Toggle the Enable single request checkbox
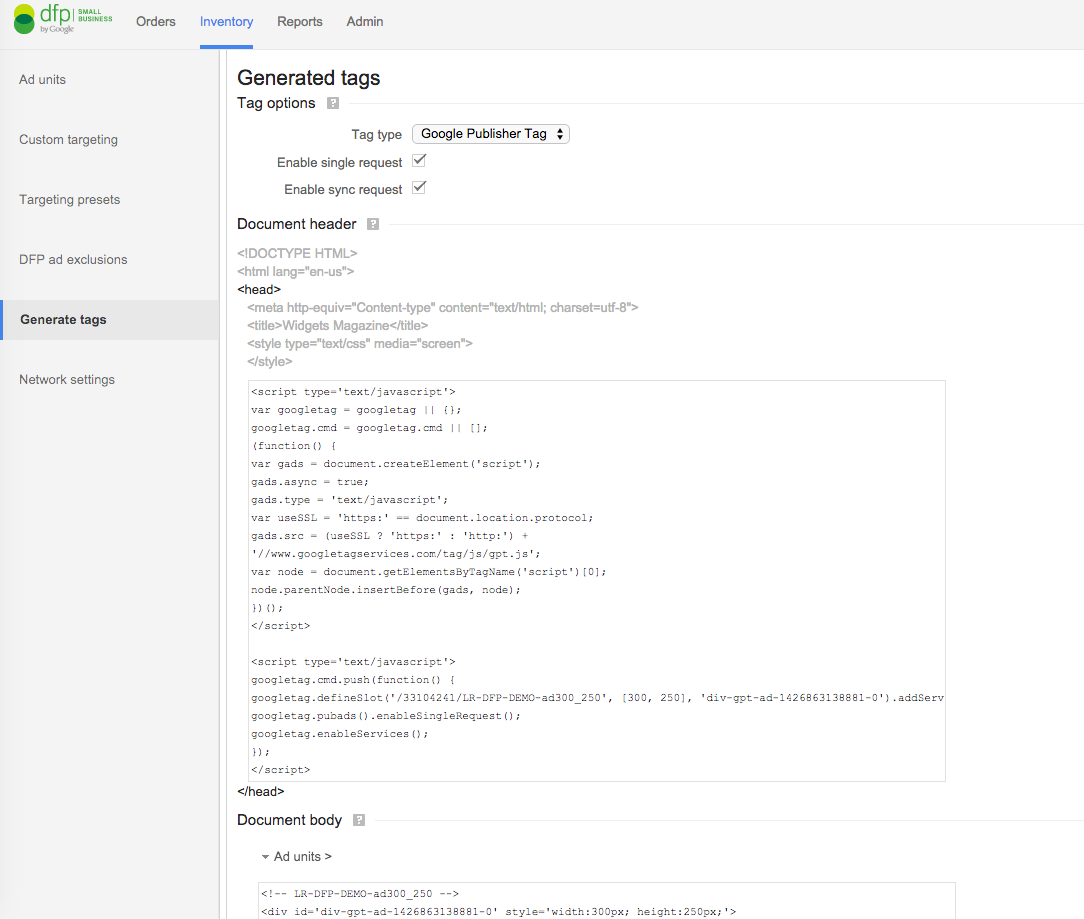 [x=419, y=161]
